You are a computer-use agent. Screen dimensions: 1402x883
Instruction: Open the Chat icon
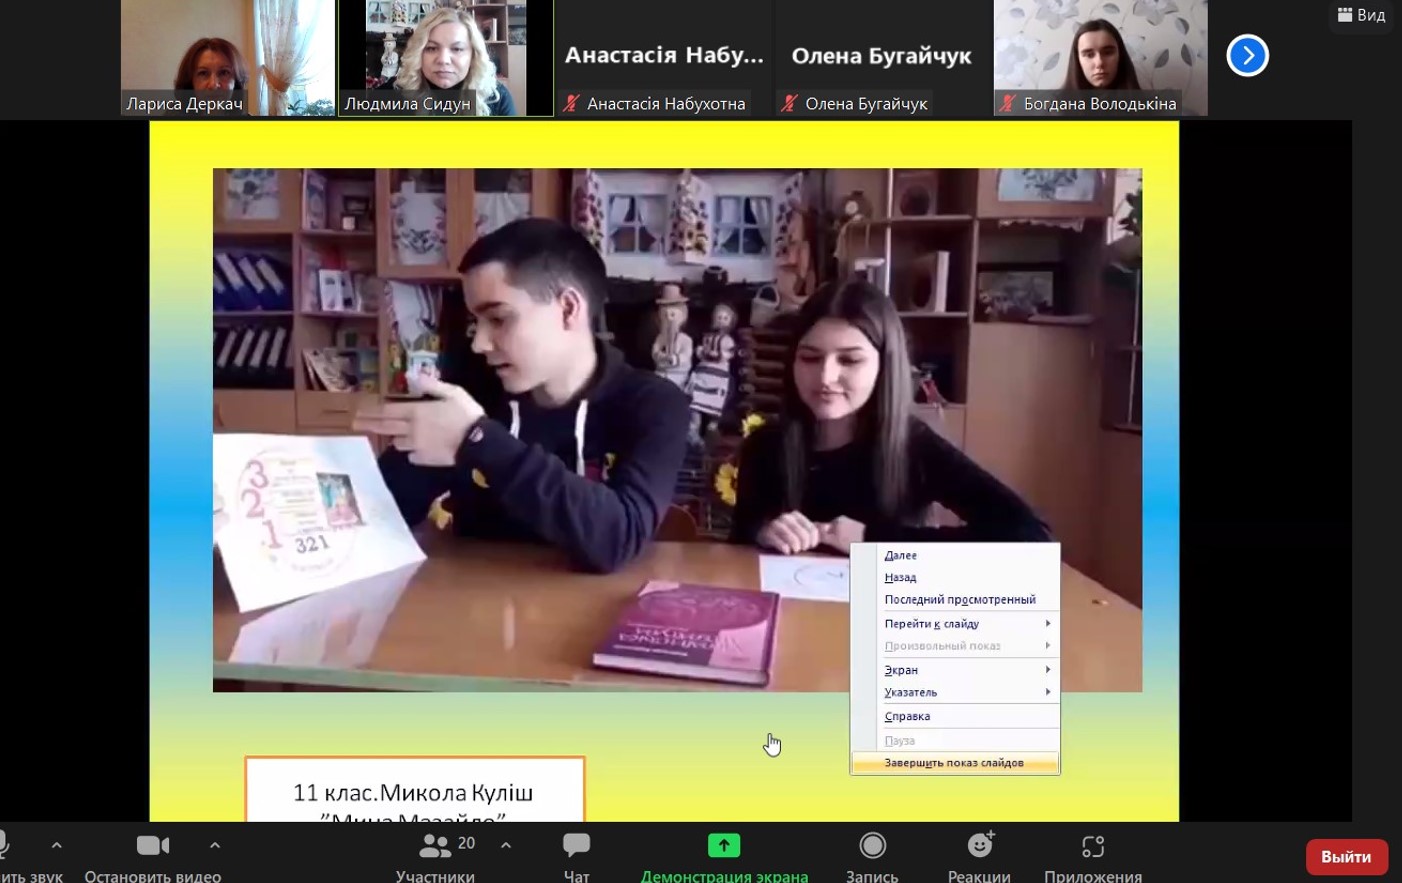[576, 846]
